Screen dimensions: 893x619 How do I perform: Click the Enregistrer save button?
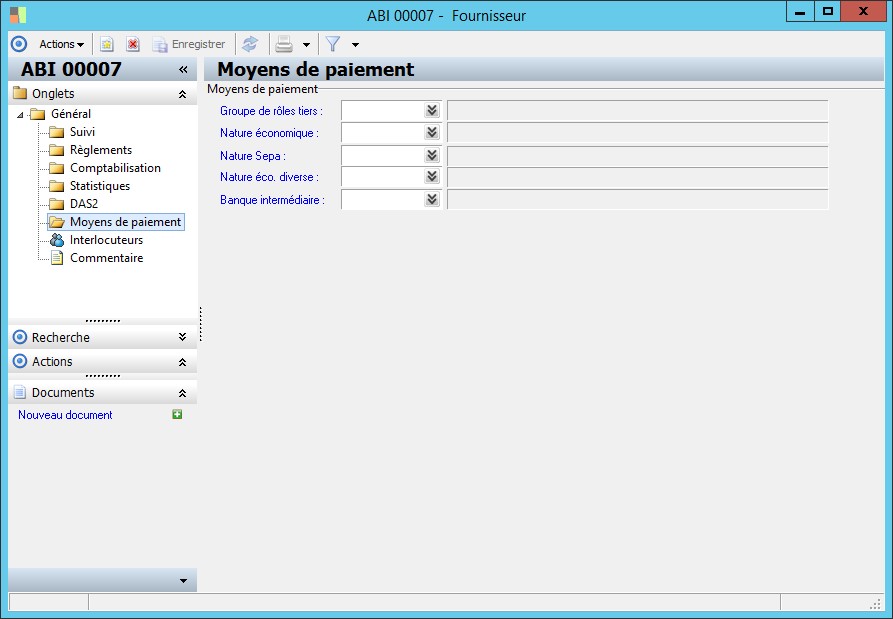coord(189,44)
